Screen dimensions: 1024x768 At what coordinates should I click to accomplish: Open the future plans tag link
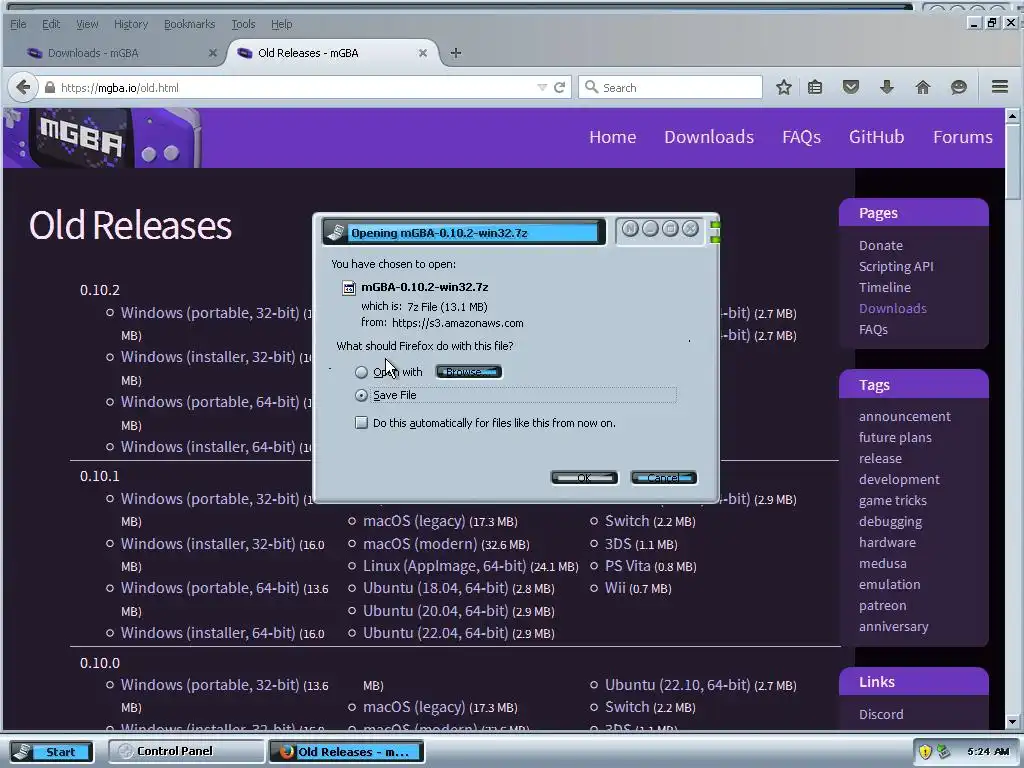coord(895,438)
